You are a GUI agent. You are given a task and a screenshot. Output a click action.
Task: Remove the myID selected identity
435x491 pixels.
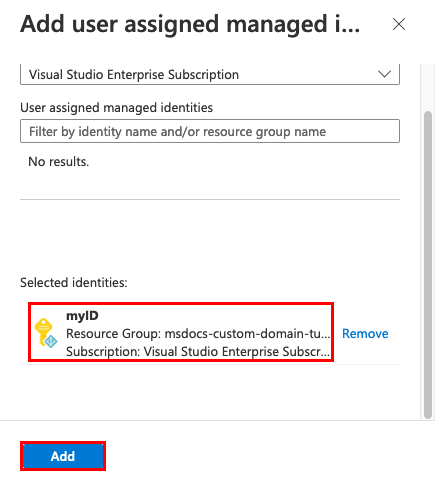tap(365, 334)
